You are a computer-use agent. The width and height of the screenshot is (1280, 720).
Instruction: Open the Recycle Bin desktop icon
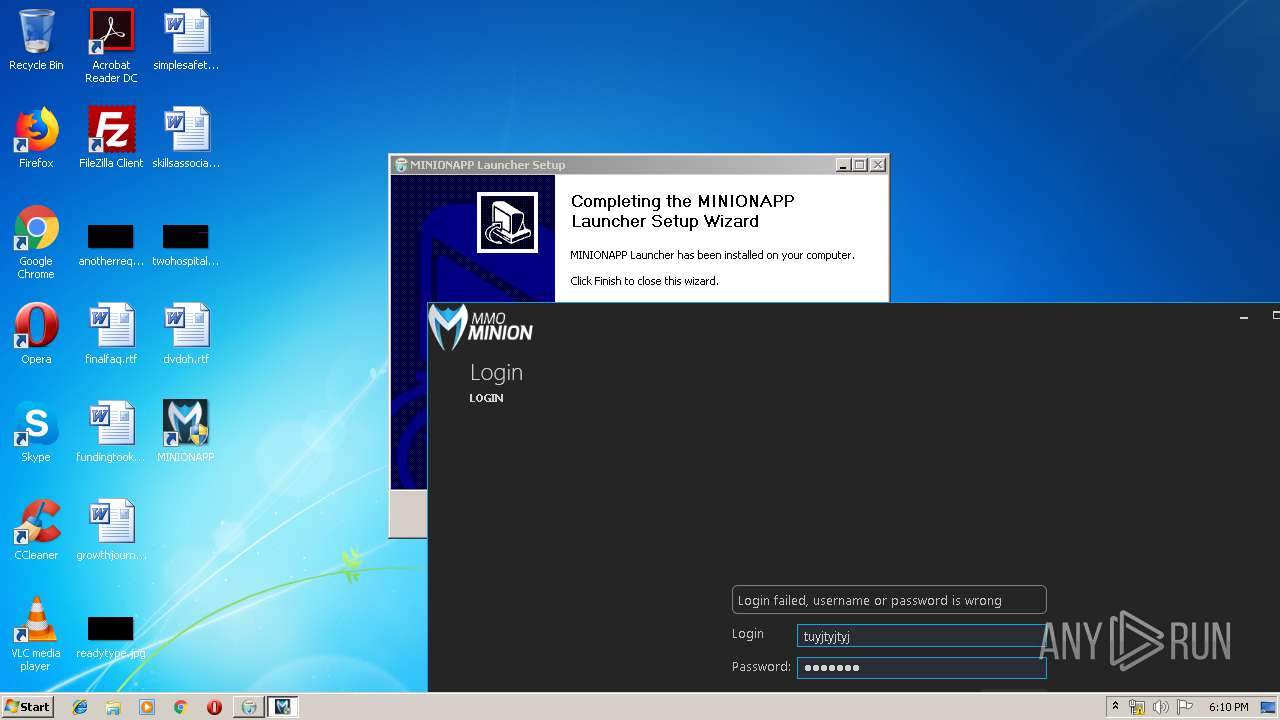(x=36, y=41)
